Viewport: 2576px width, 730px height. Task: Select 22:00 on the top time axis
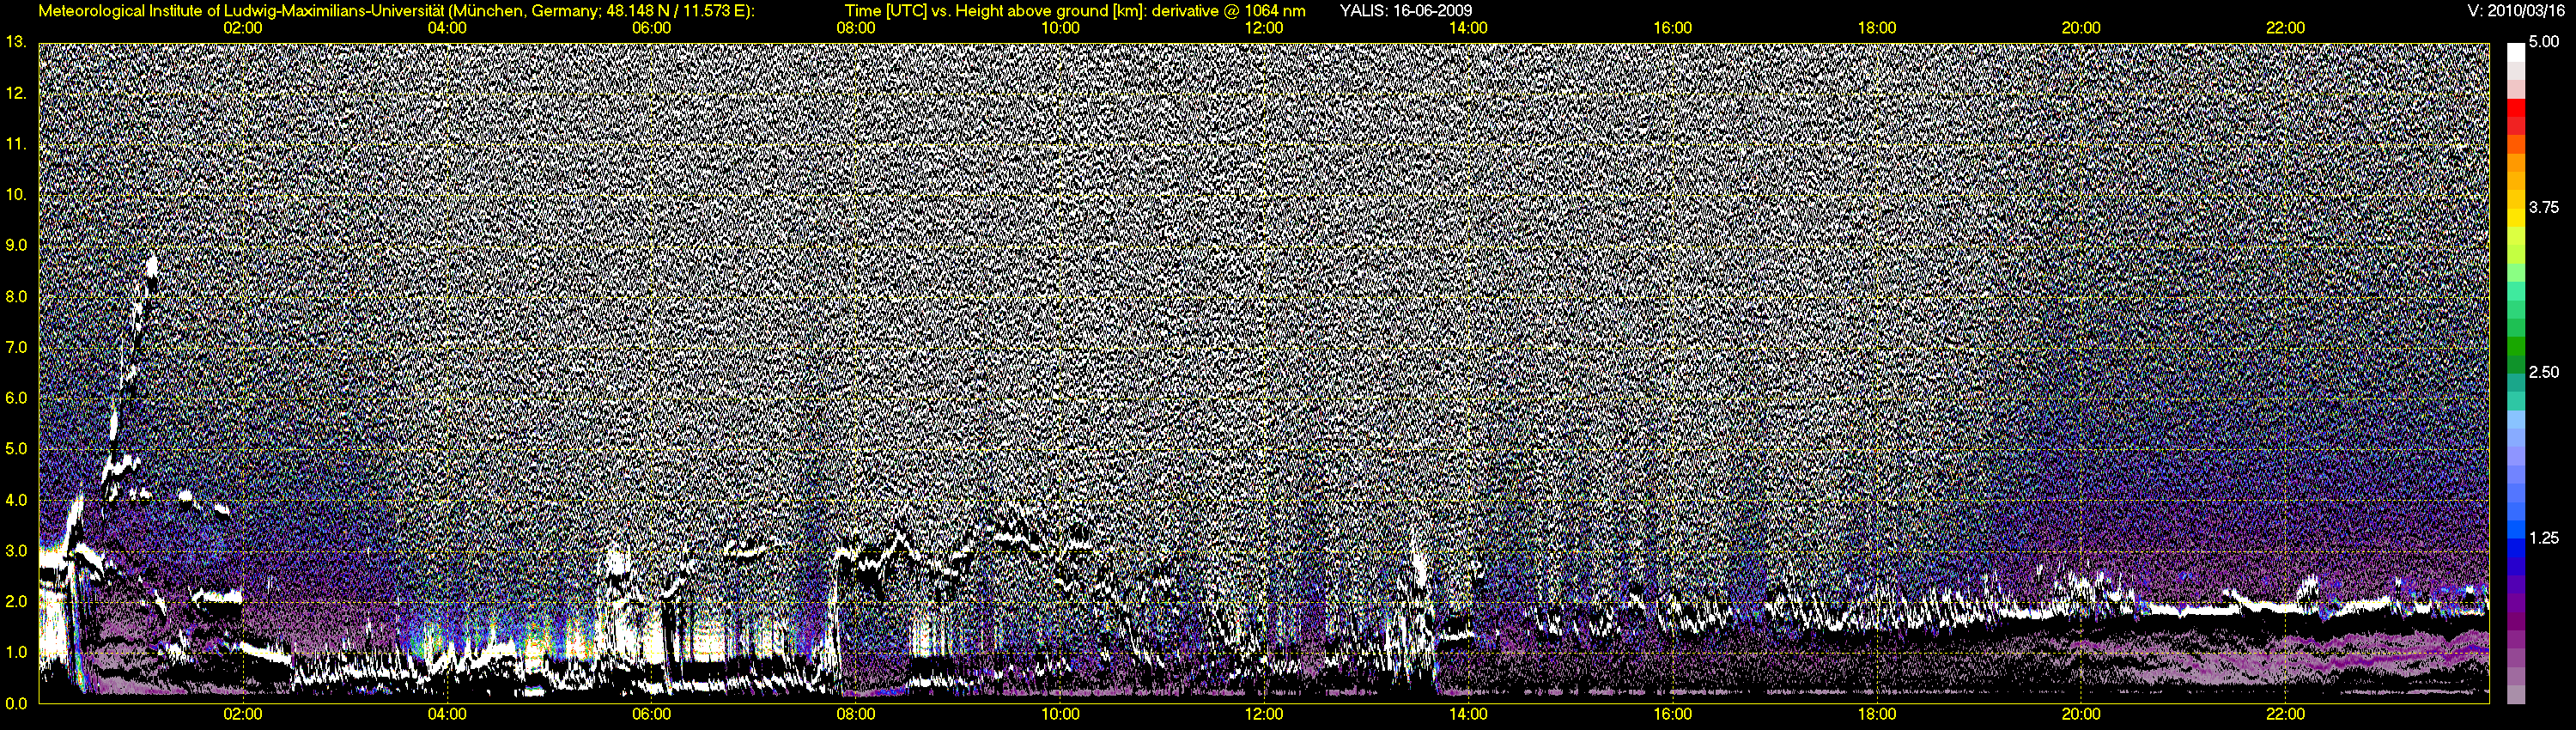[x=2285, y=28]
